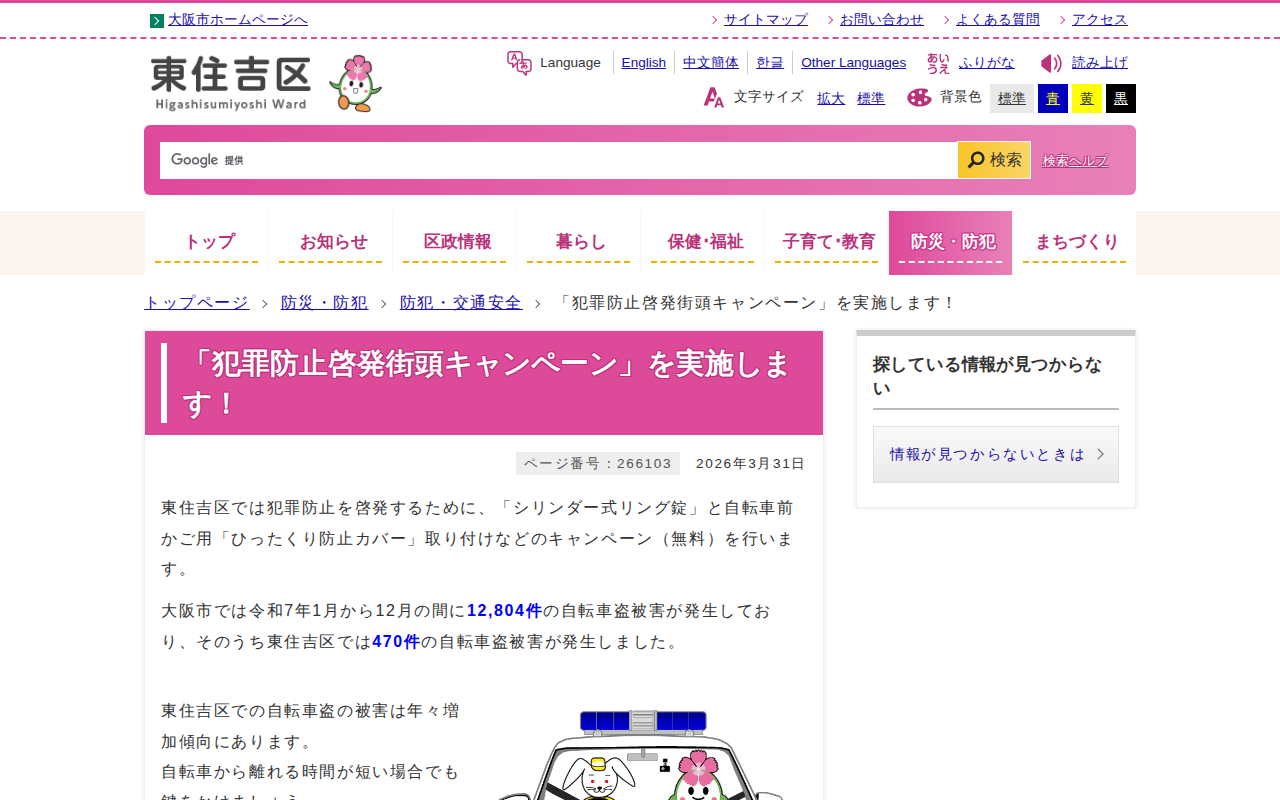The width and height of the screenshot is (1280, 800).
Task: Open the 暮らし navigation tab
Action: pos(579,243)
